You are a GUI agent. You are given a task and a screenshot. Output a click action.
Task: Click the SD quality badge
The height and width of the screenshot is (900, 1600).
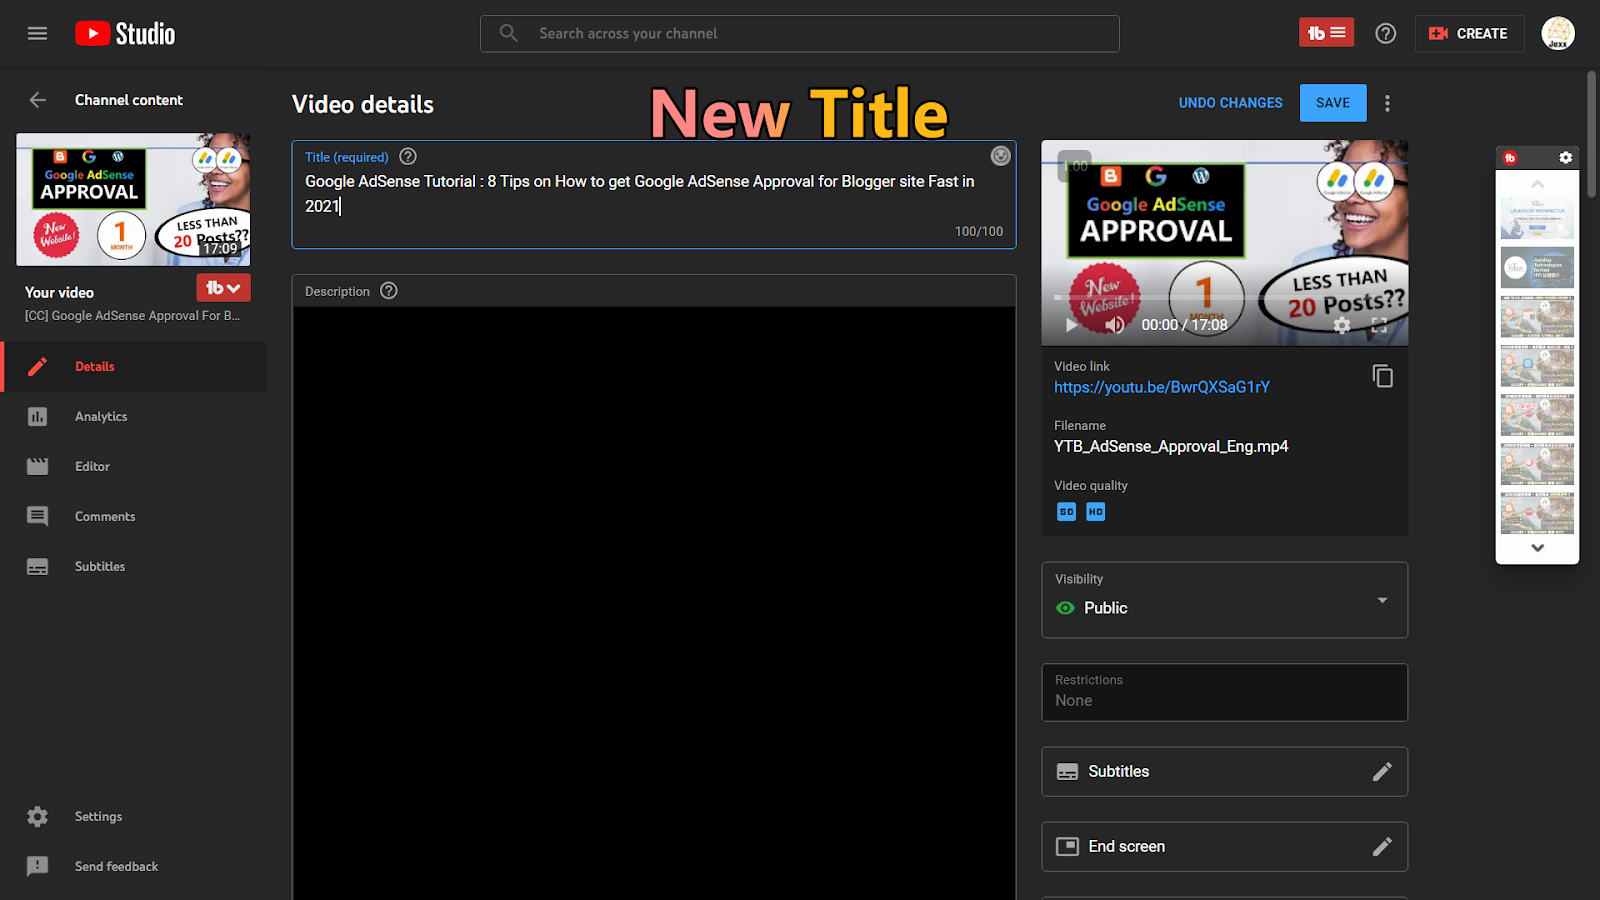1066,512
